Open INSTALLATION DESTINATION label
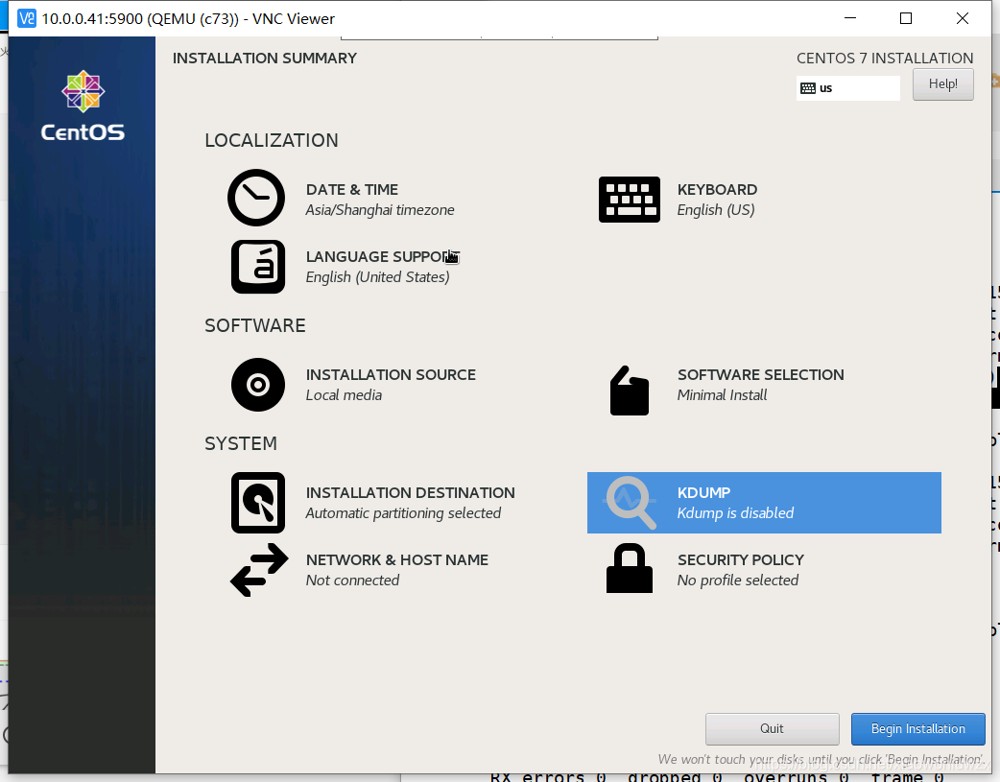Viewport: 1000px width, 782px height. point(410,492)
